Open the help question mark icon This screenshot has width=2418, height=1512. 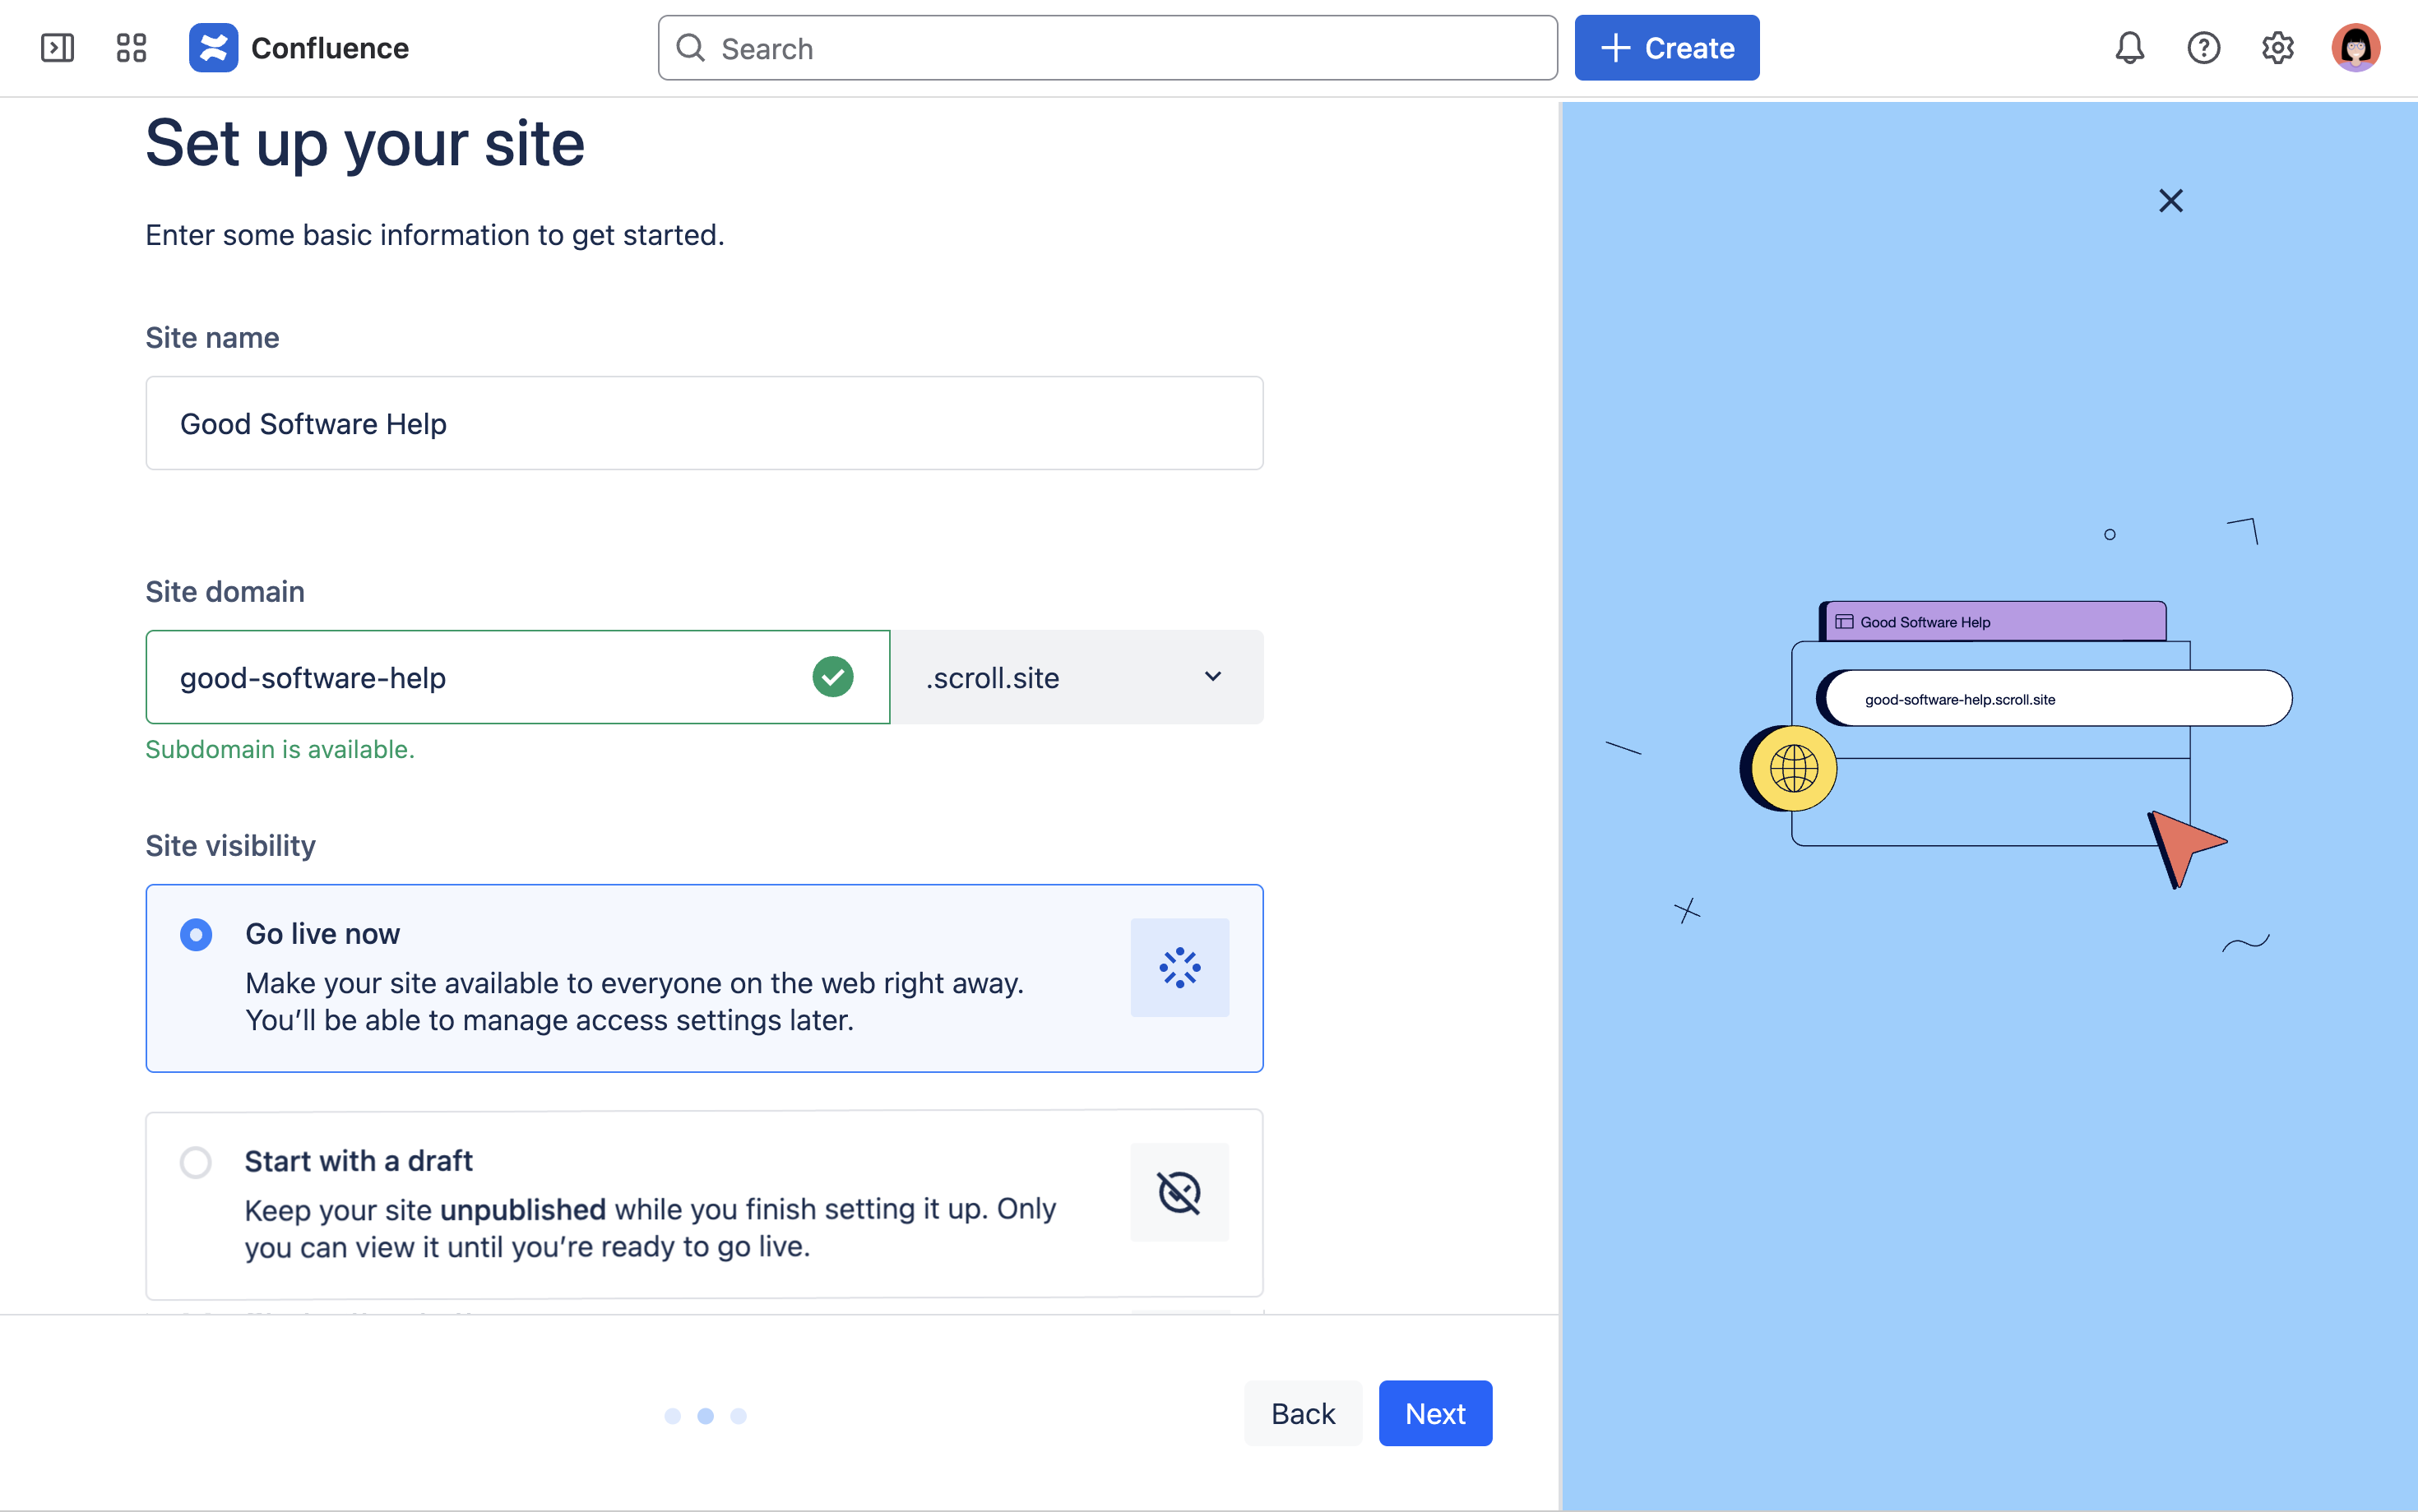tap(2203, 48)
